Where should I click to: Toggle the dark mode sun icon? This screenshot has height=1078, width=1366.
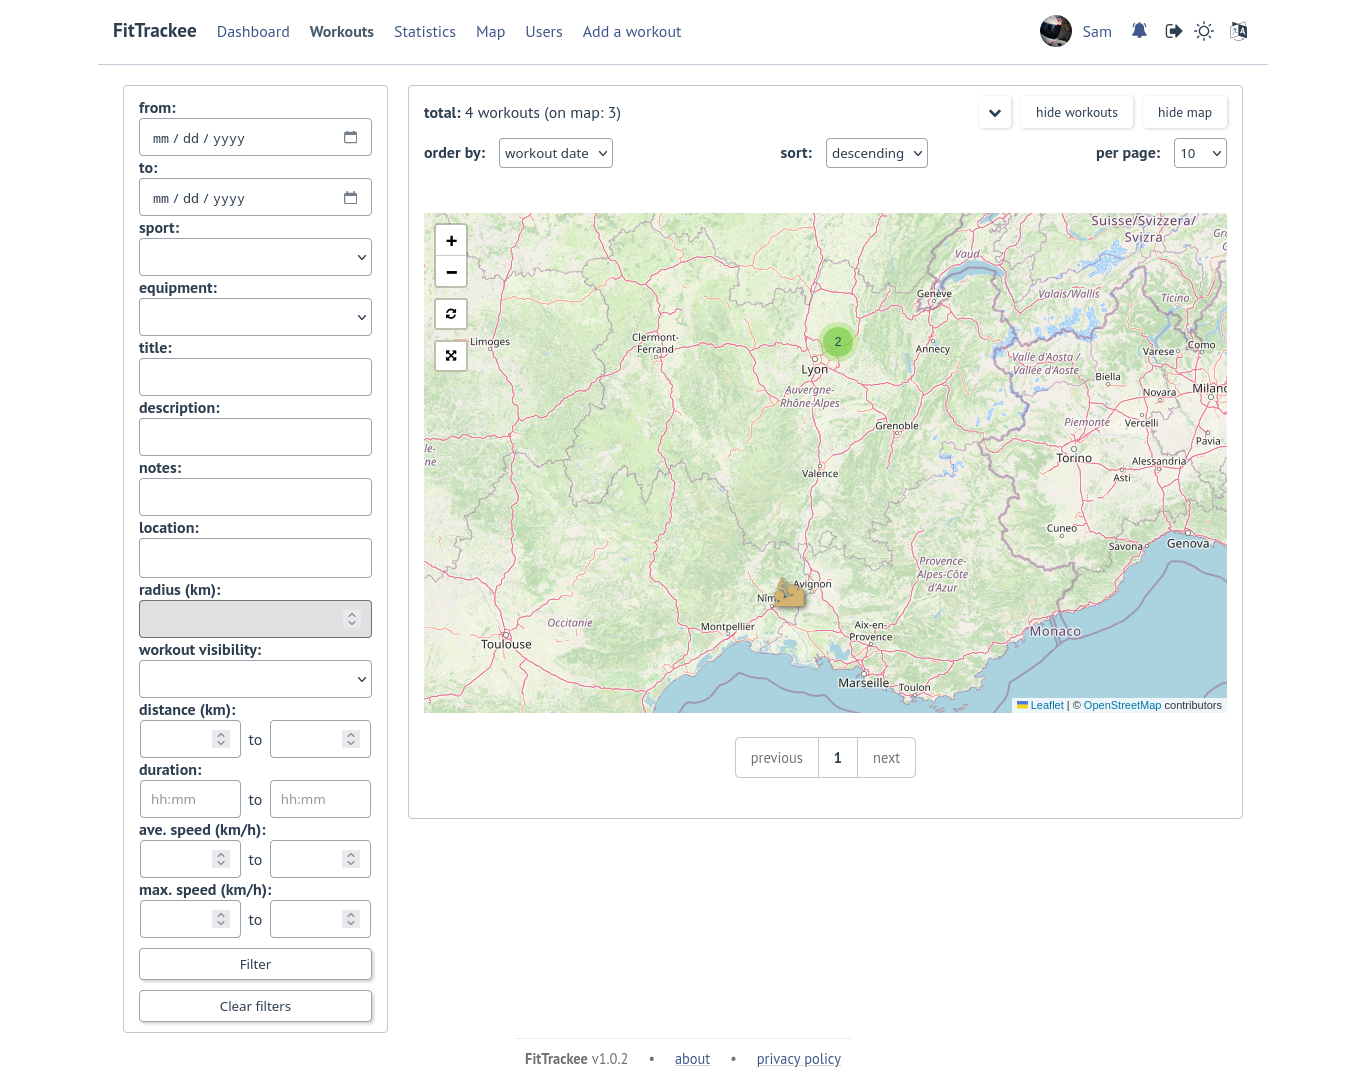point(1204,31)
